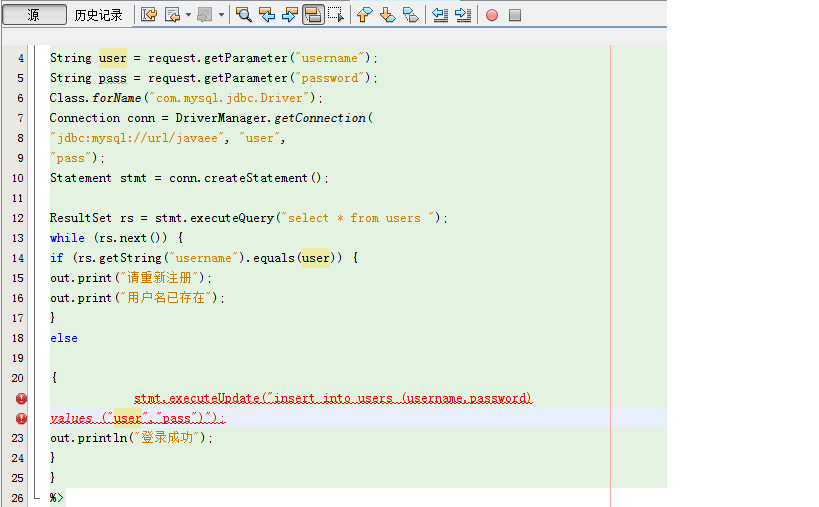Screen dimensions: 819x507
Task: Click the code-fold marker beside line 26
Action: coord(37,496)
